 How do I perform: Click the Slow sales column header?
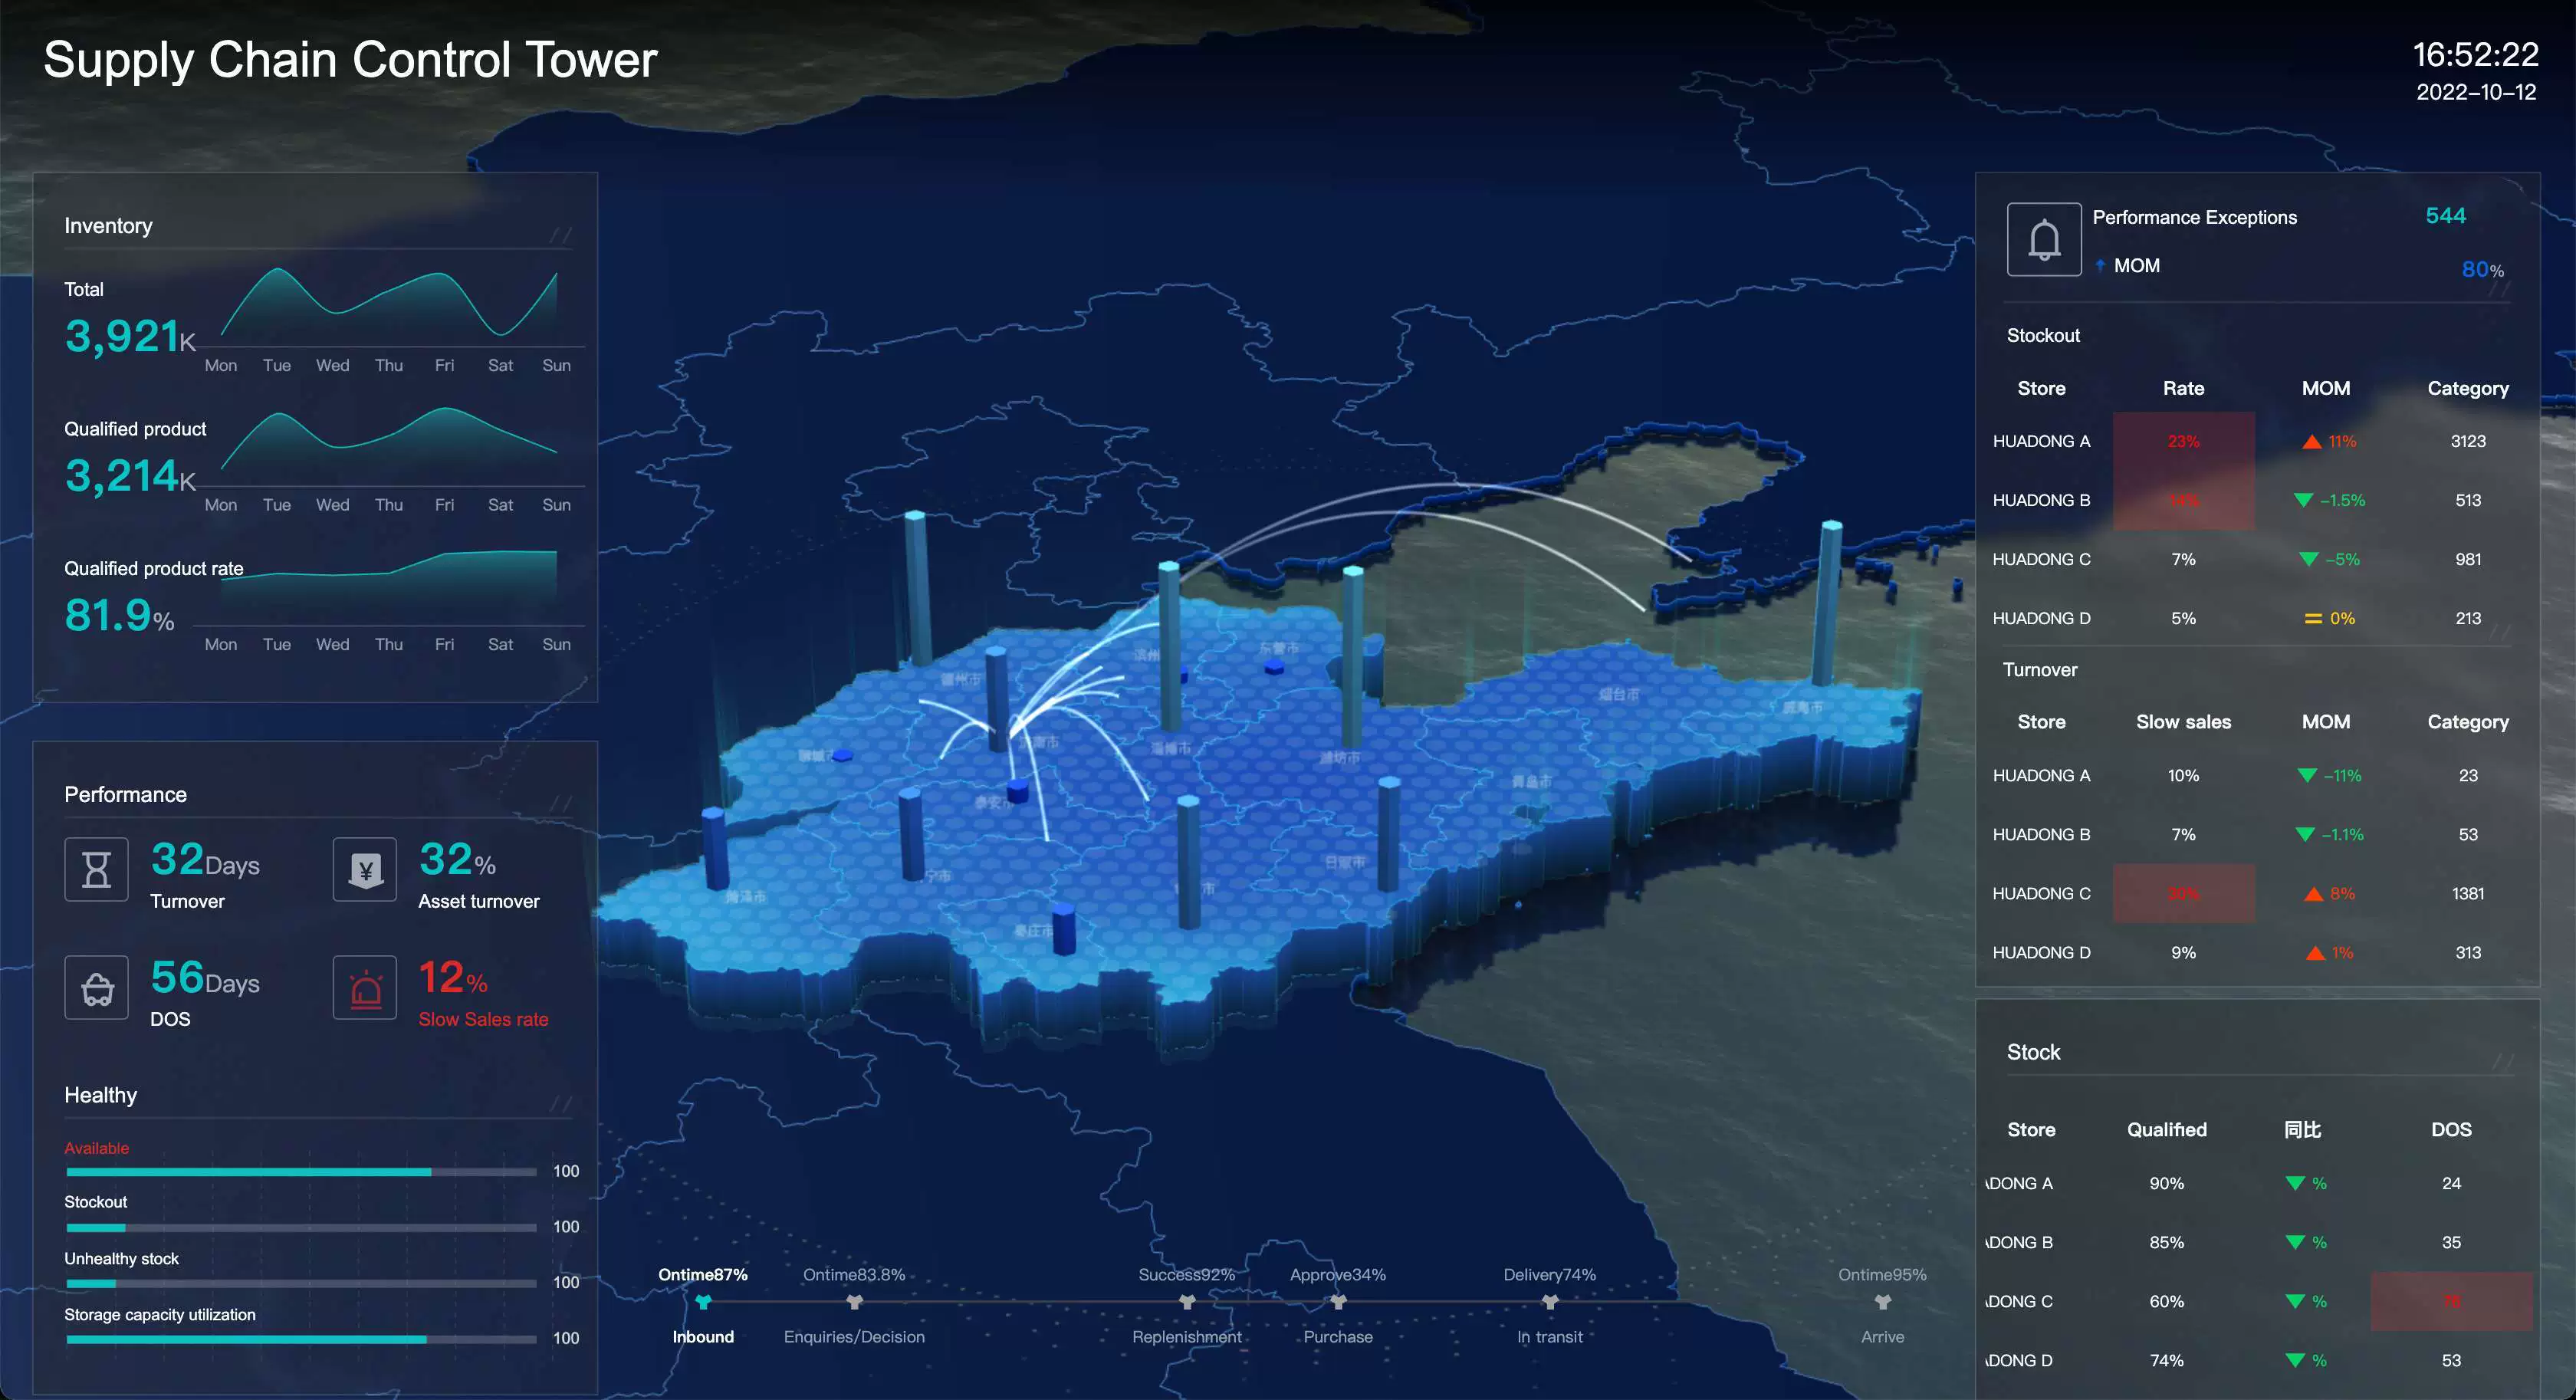pyautogui.click(x=2183, y=722)
